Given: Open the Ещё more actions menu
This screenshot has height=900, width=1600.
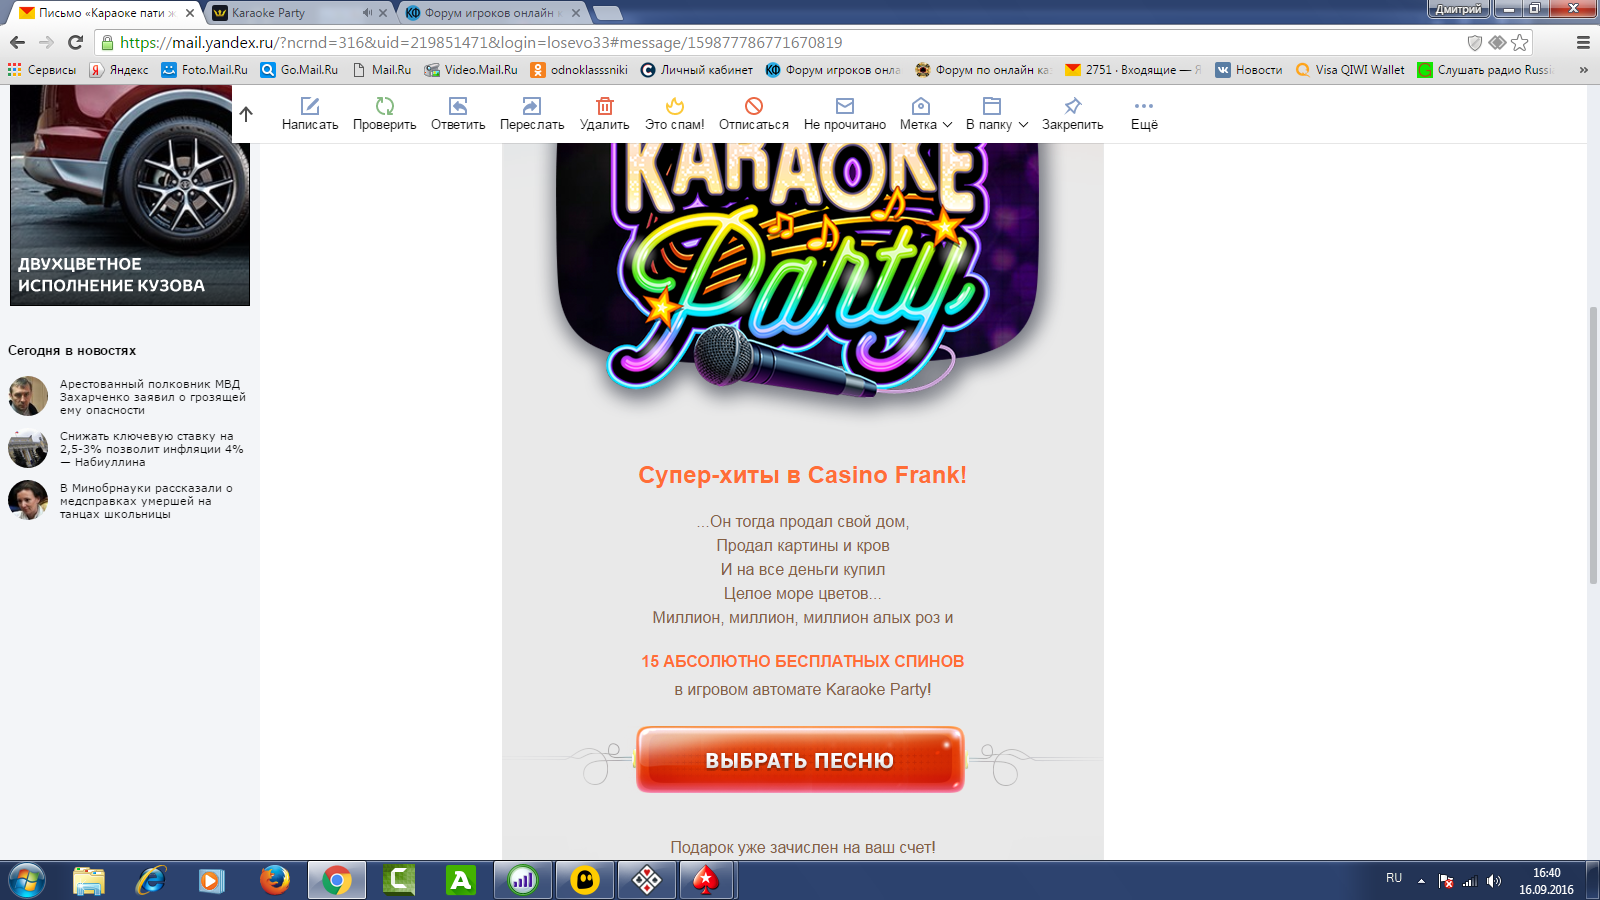Looking at the screenshot, I should click(1144, 114).
